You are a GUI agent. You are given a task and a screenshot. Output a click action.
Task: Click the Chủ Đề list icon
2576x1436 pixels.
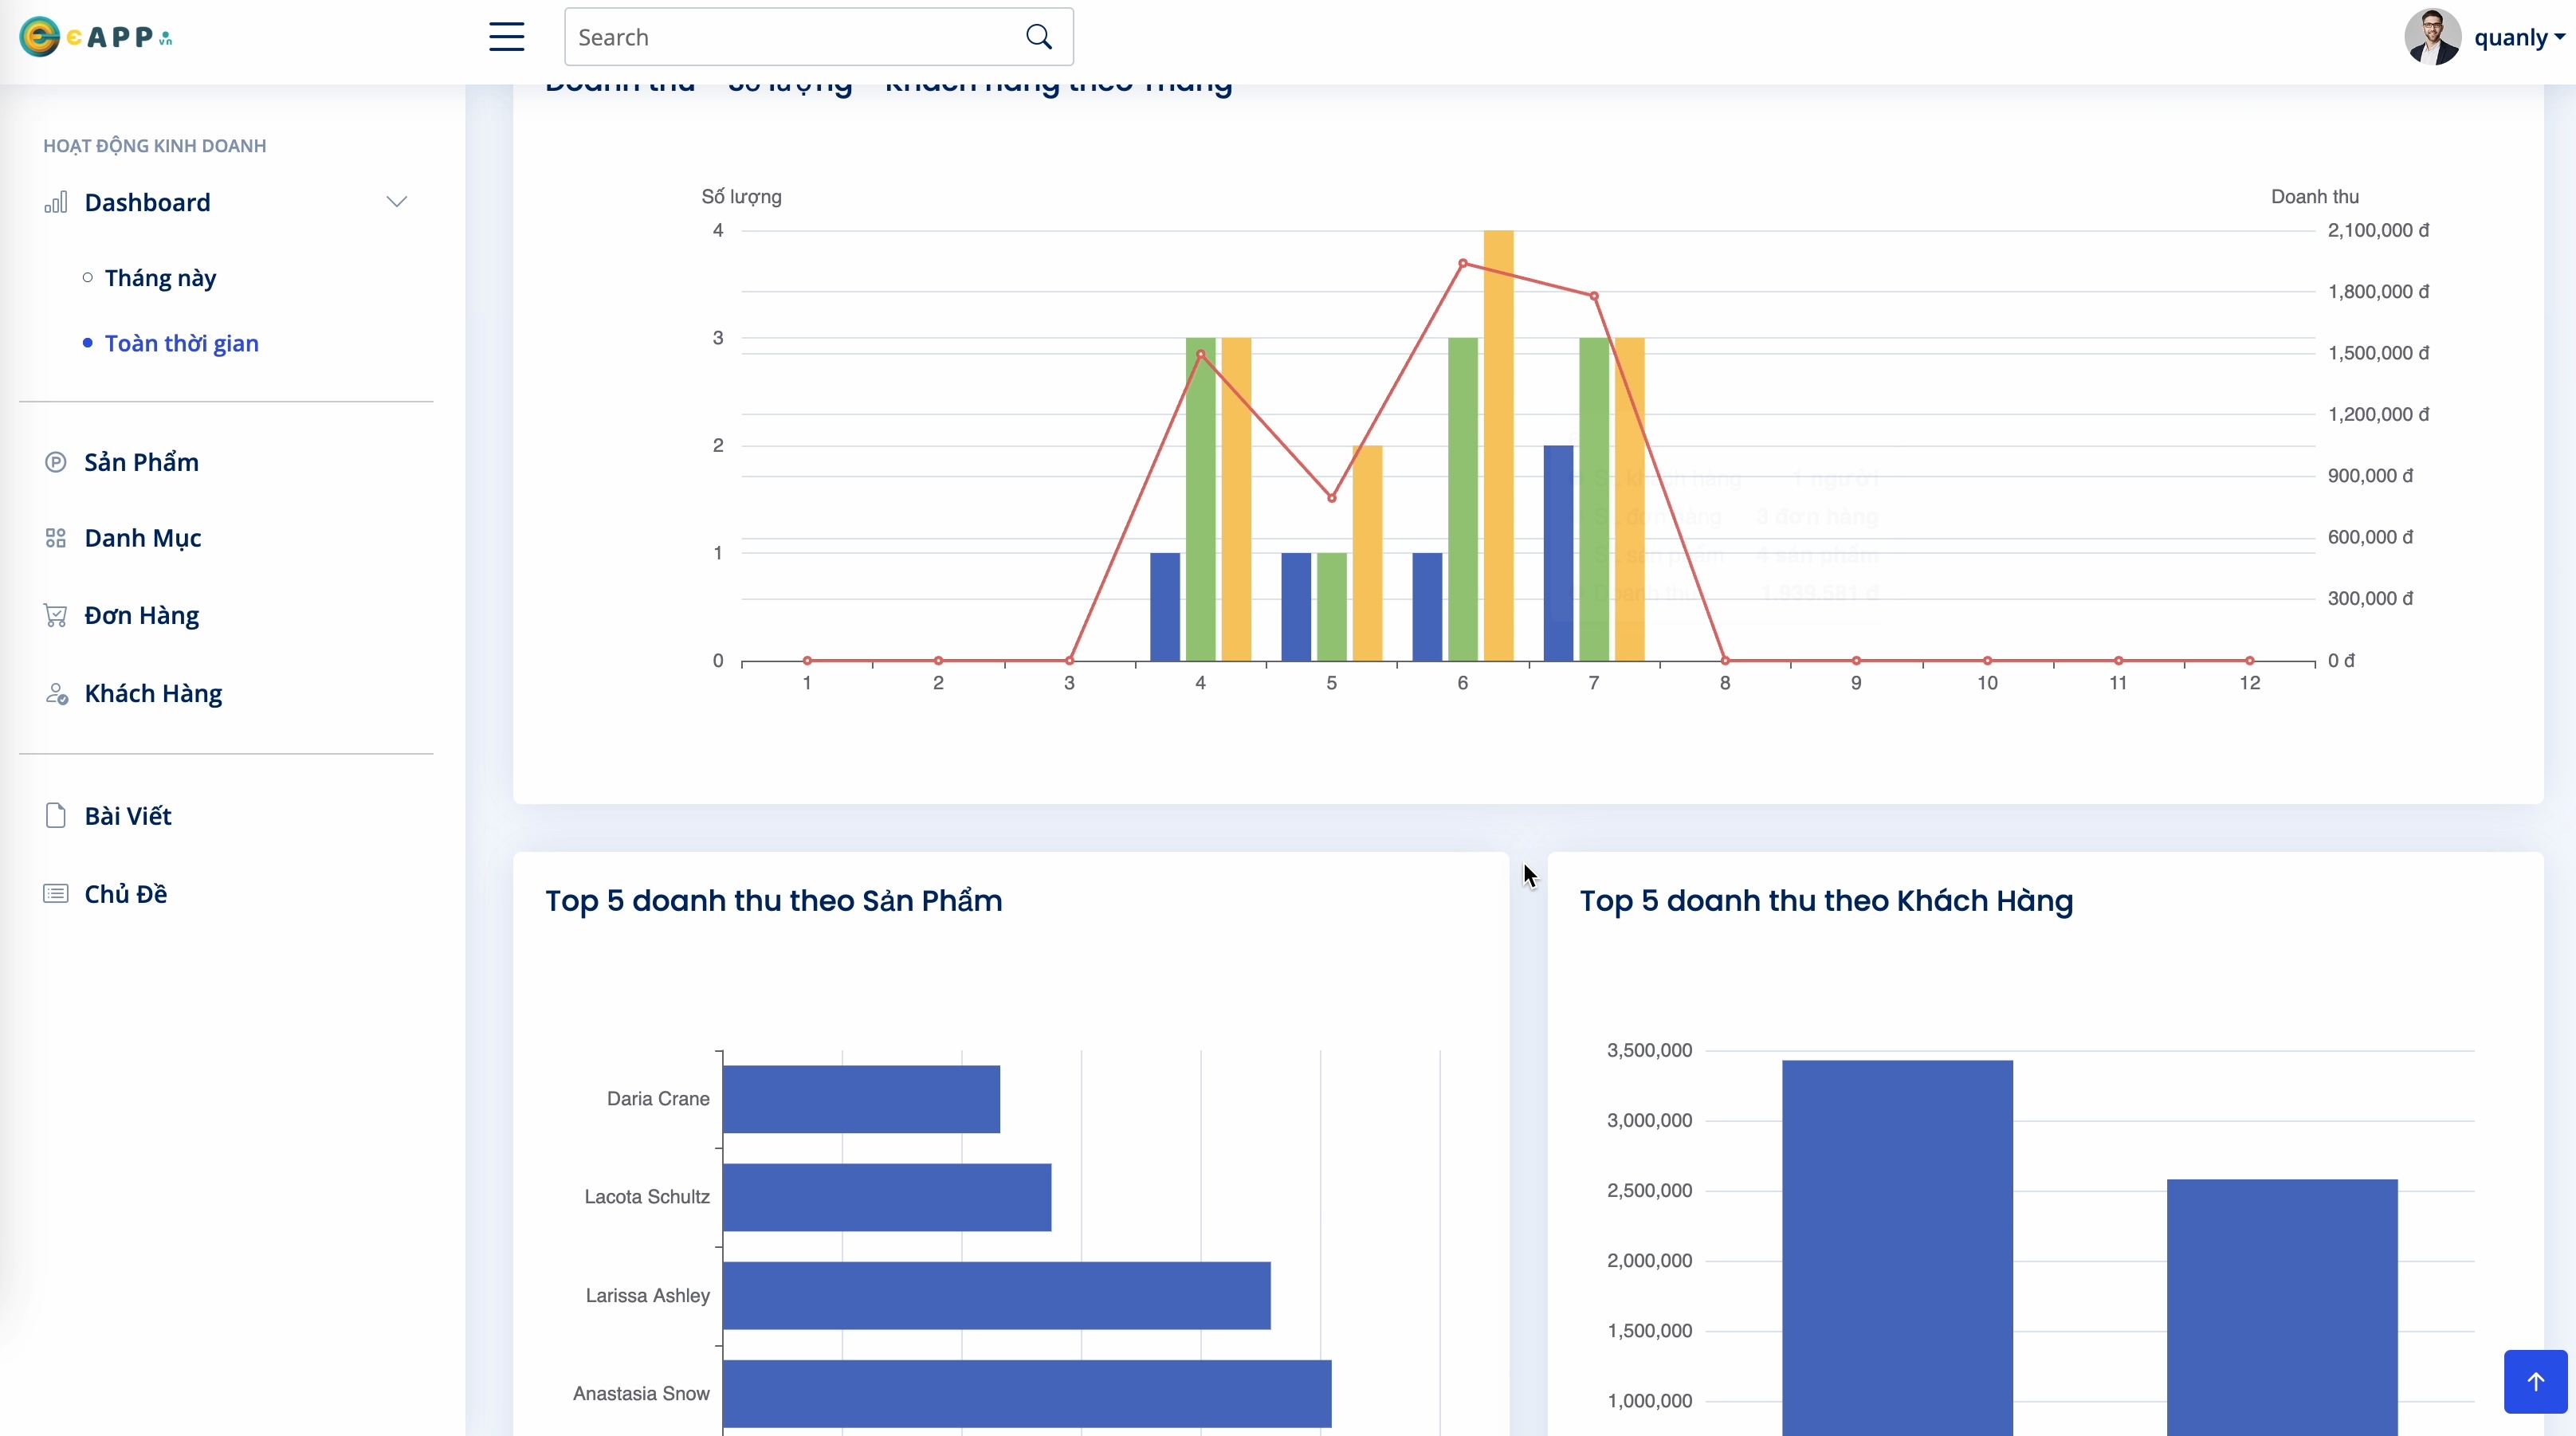coord(56,893)
